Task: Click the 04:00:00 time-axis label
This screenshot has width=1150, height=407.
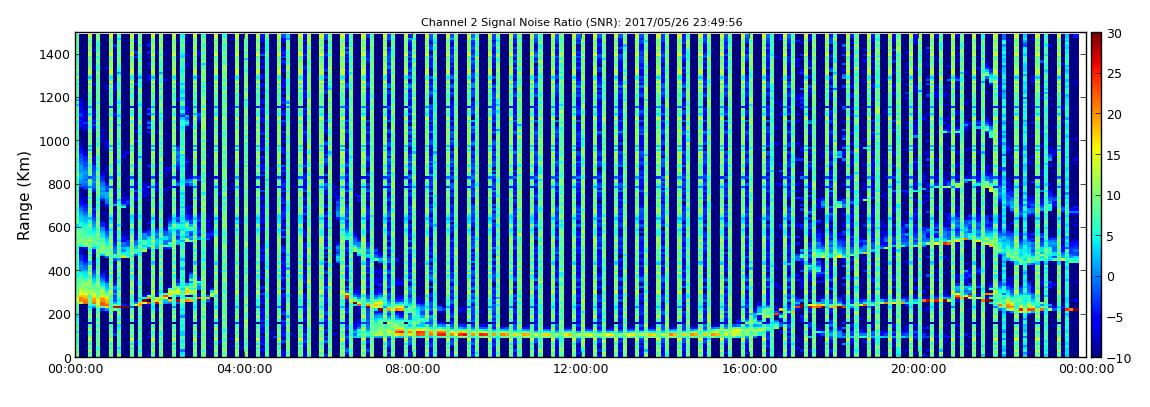Action: tap(243, 370)
